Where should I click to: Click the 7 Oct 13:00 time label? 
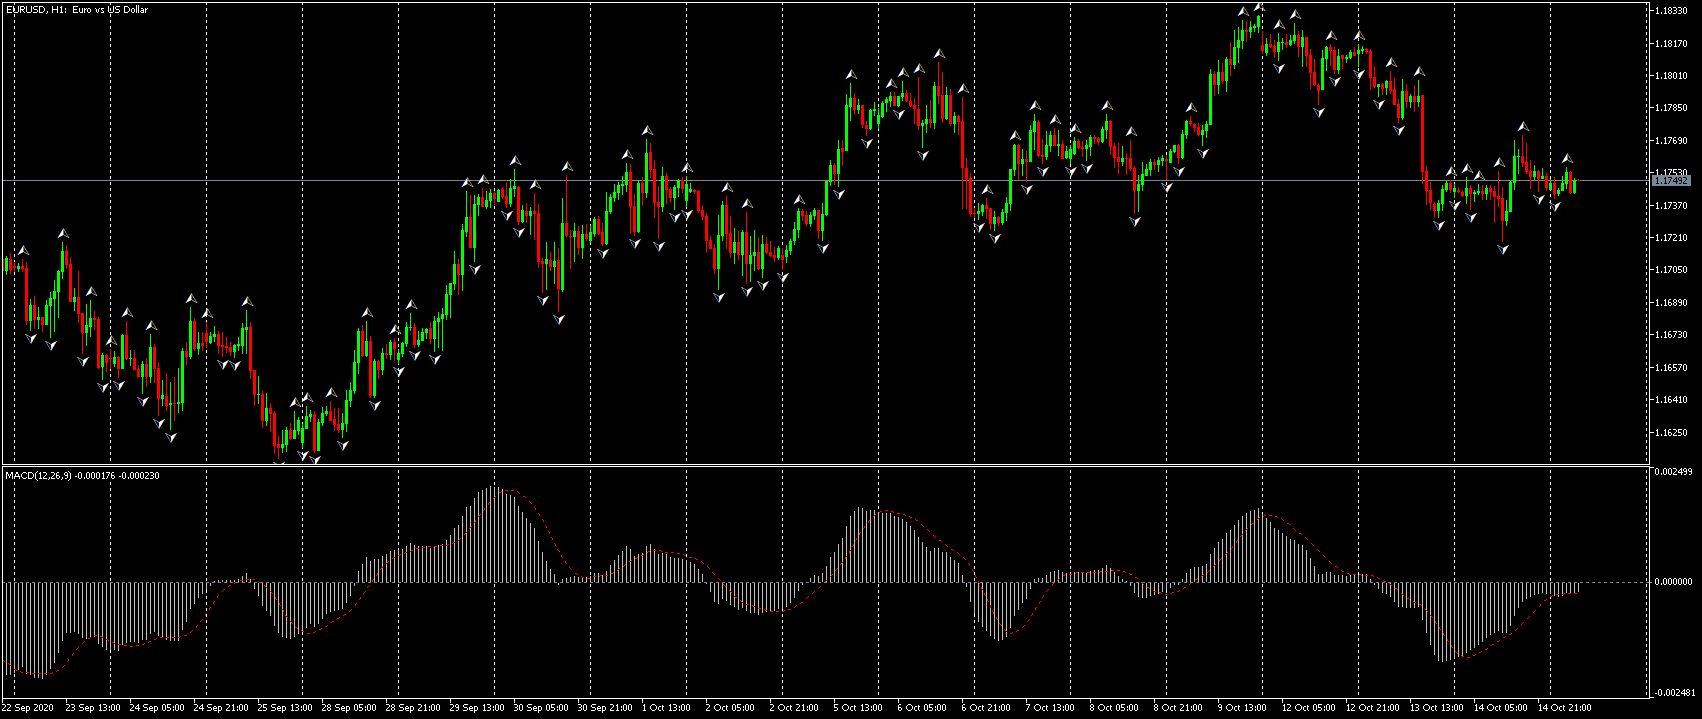pyautogui.click(x=1051, y=708)
